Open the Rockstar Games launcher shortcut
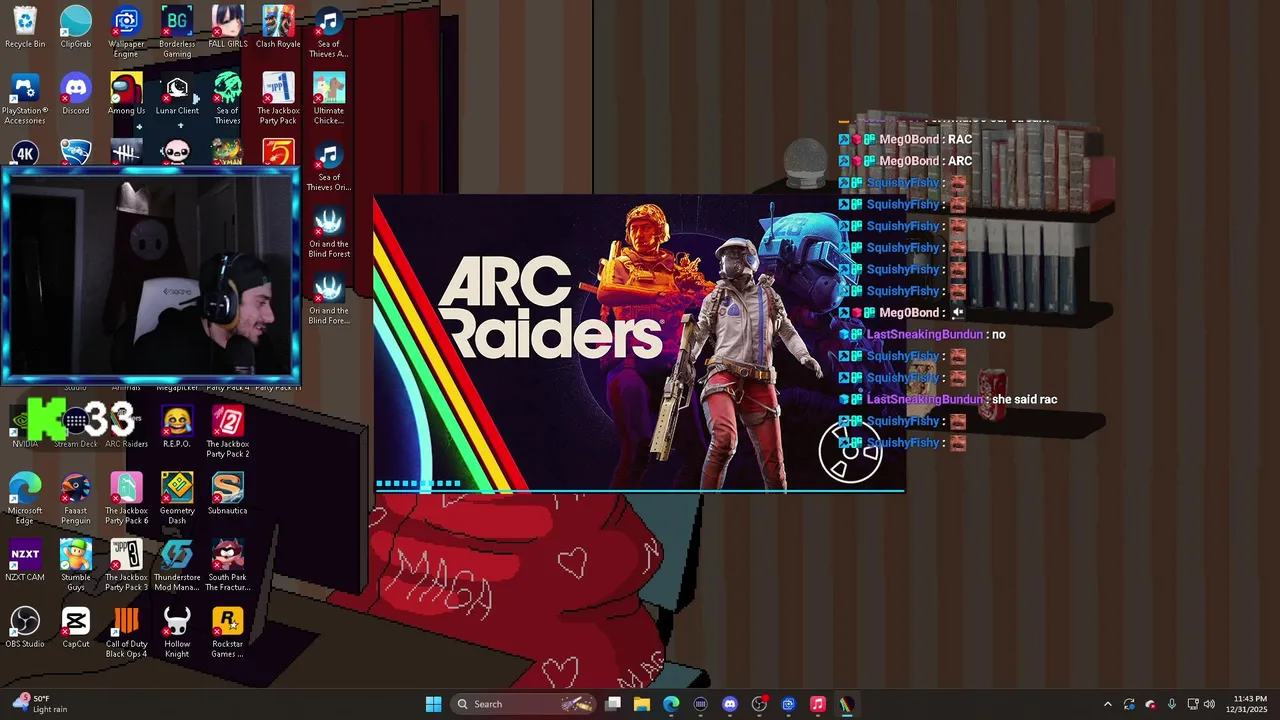The image size is (1280, 720). [228, 633]
